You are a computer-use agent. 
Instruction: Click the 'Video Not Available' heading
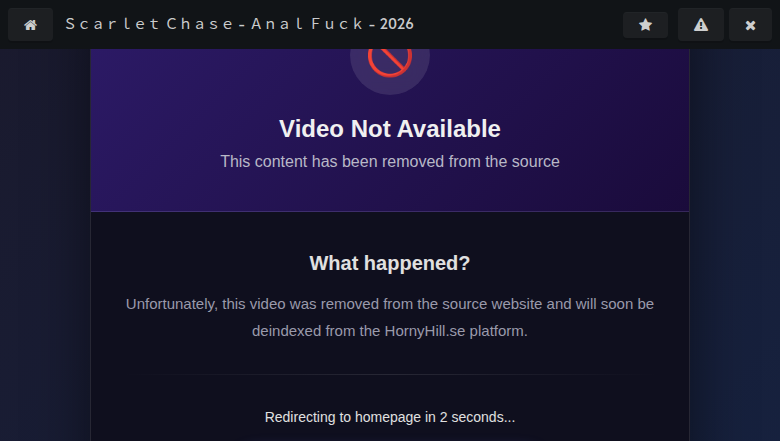390,129
